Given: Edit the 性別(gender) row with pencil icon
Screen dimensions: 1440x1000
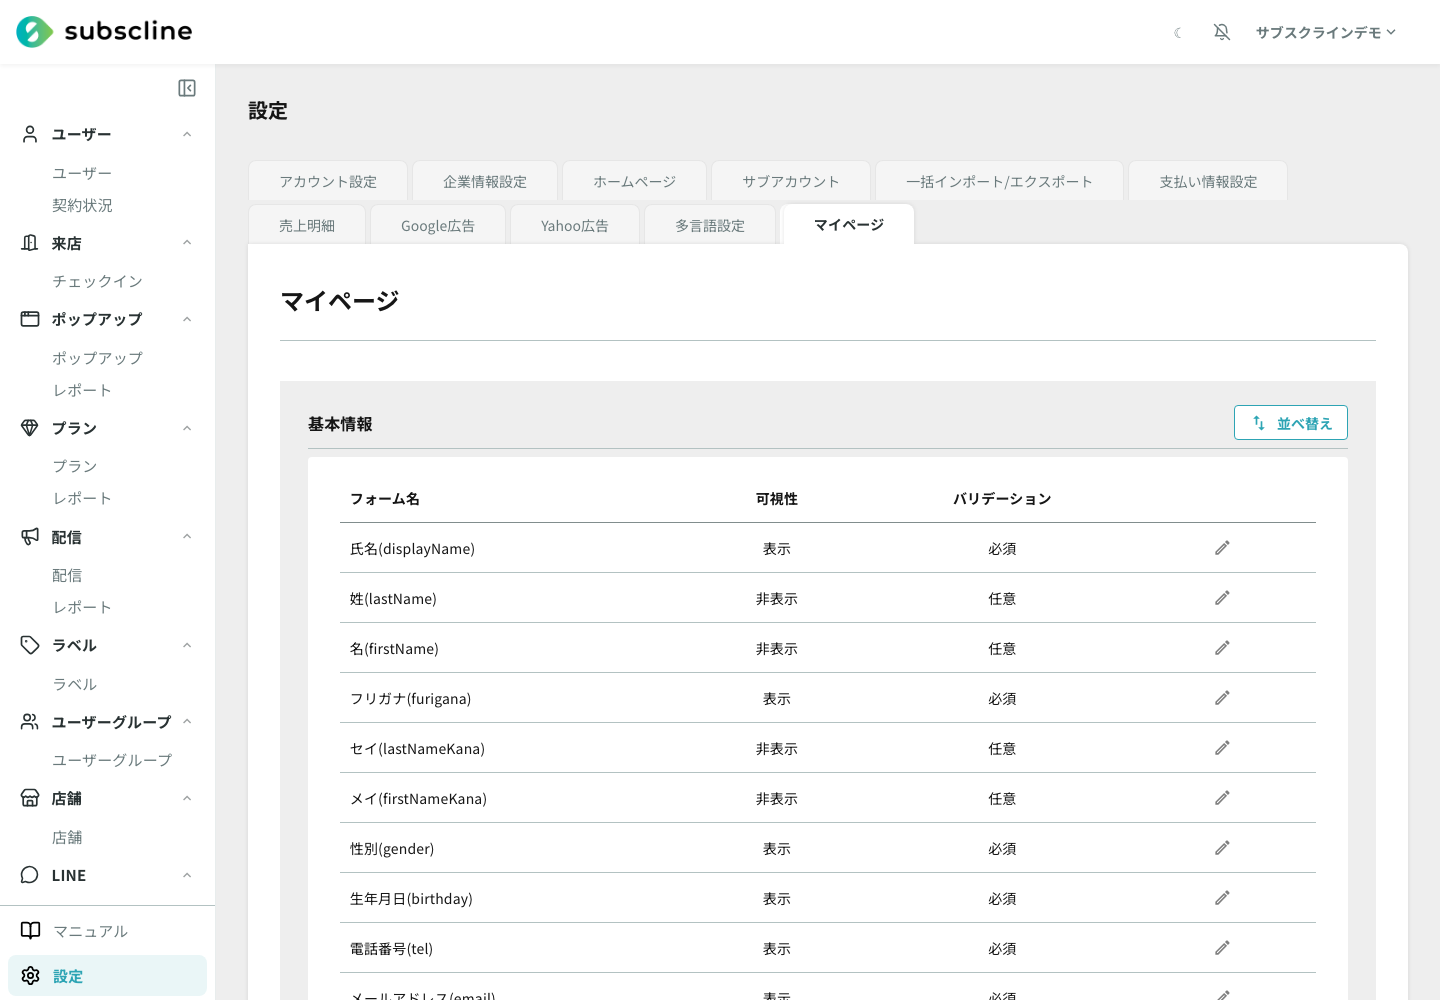Looking at the screenshot, I should point(1222,848).
